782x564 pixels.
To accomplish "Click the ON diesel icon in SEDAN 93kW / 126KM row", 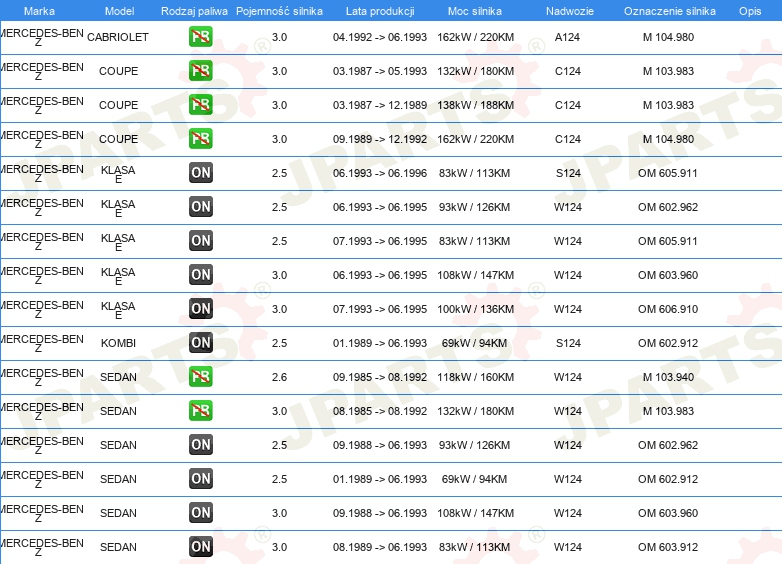I will tap(200, 444).
